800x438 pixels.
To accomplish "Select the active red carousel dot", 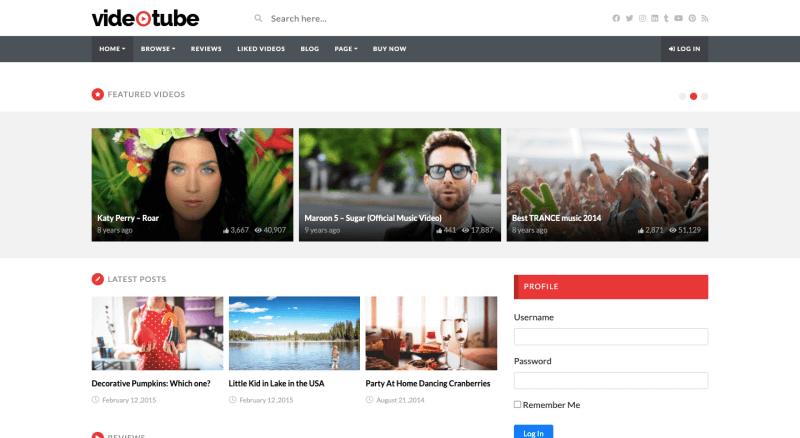I will click(693, 96).
